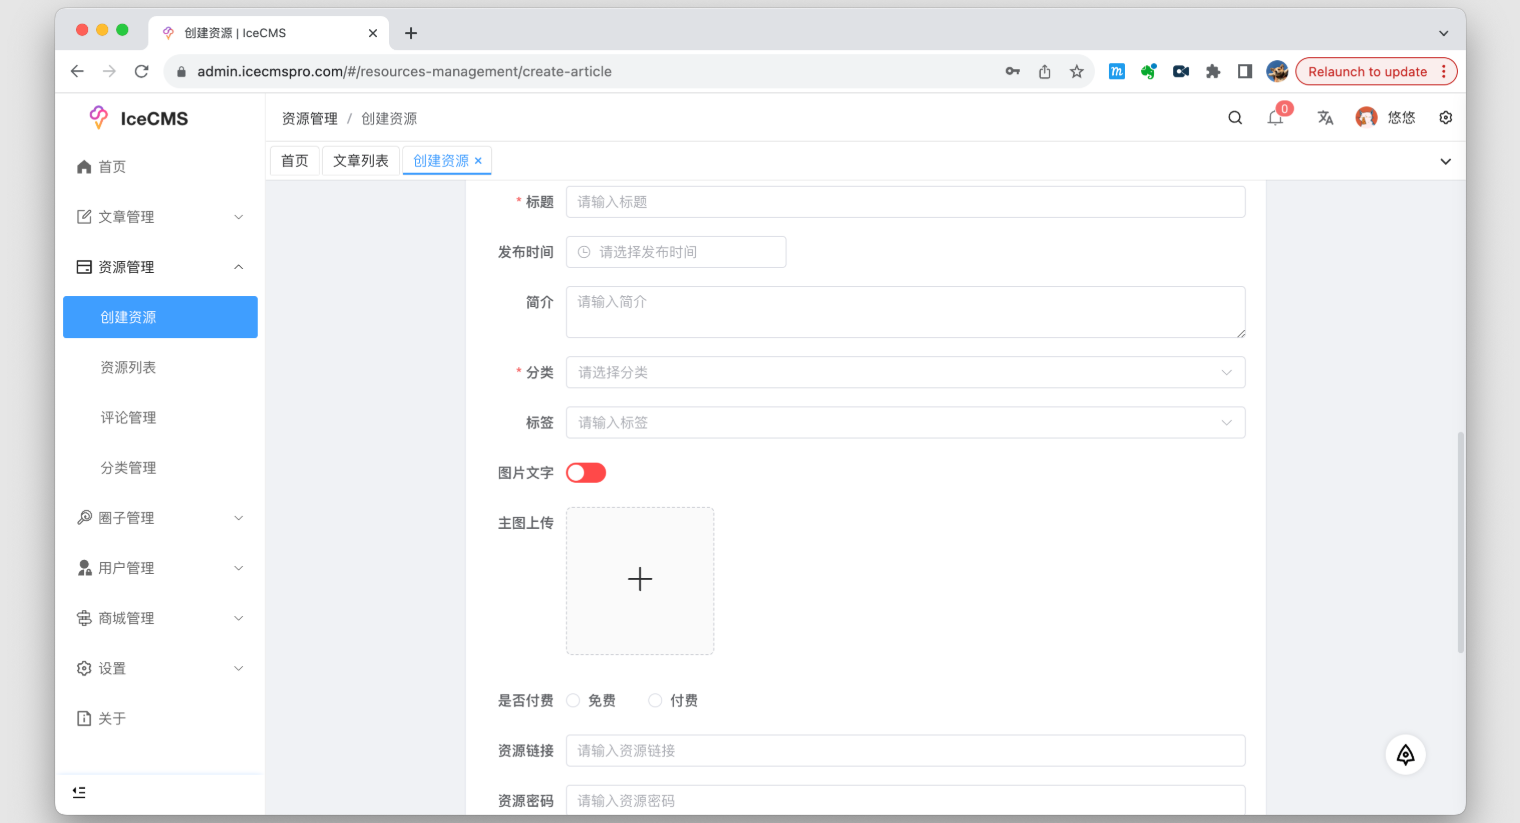Switch to the 首页 tab
This screenshot has width=1520, height=823.
tap(294, 160)
